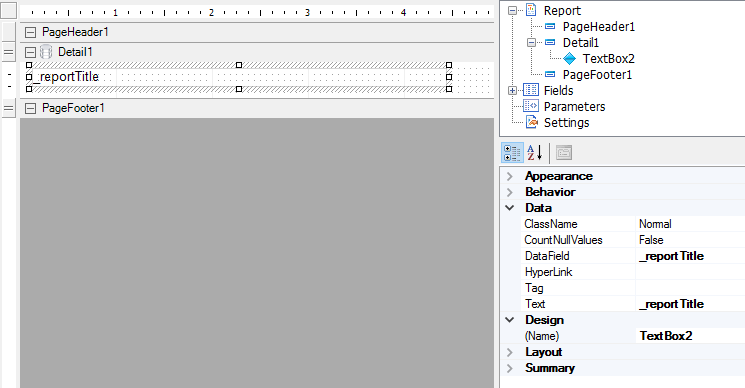Switch property grid to Categorized view

[512, 153]
